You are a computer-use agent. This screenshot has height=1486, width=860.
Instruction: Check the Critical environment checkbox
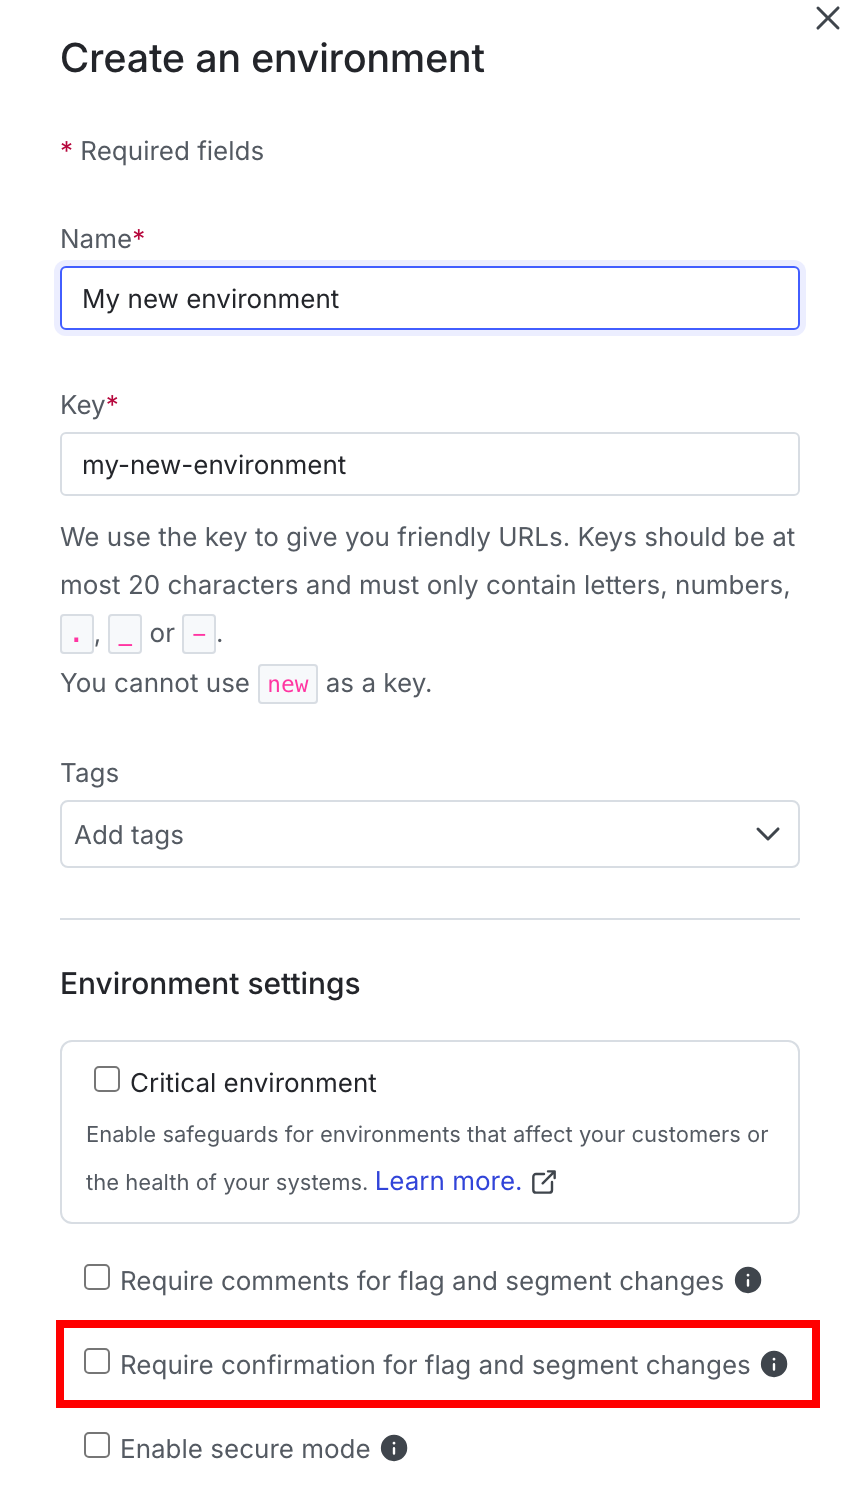click(x=106, y=1079)
